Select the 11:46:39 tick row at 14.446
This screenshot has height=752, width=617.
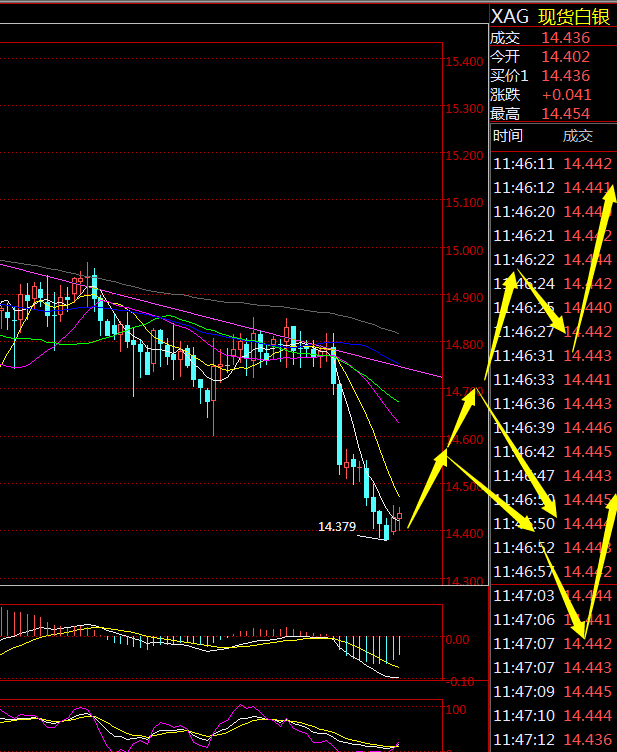click(553, 427)
